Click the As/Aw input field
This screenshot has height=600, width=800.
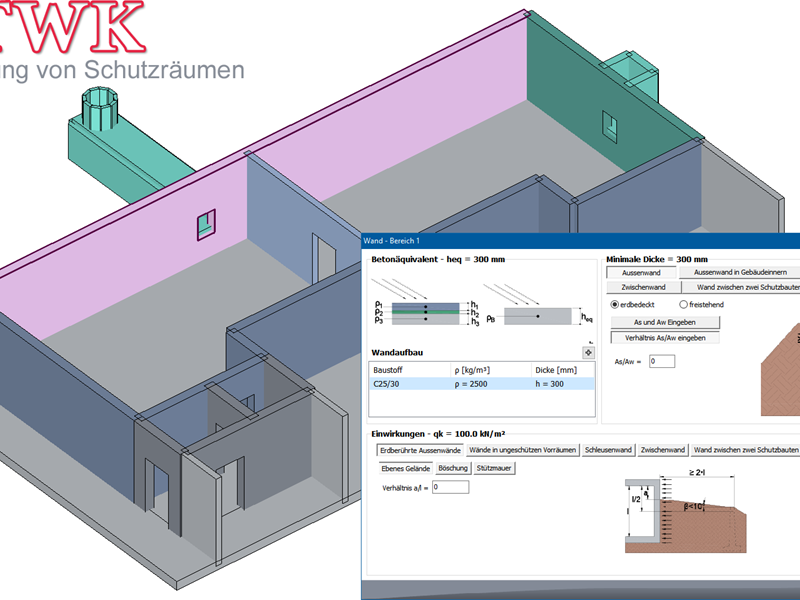click(661, 361)
